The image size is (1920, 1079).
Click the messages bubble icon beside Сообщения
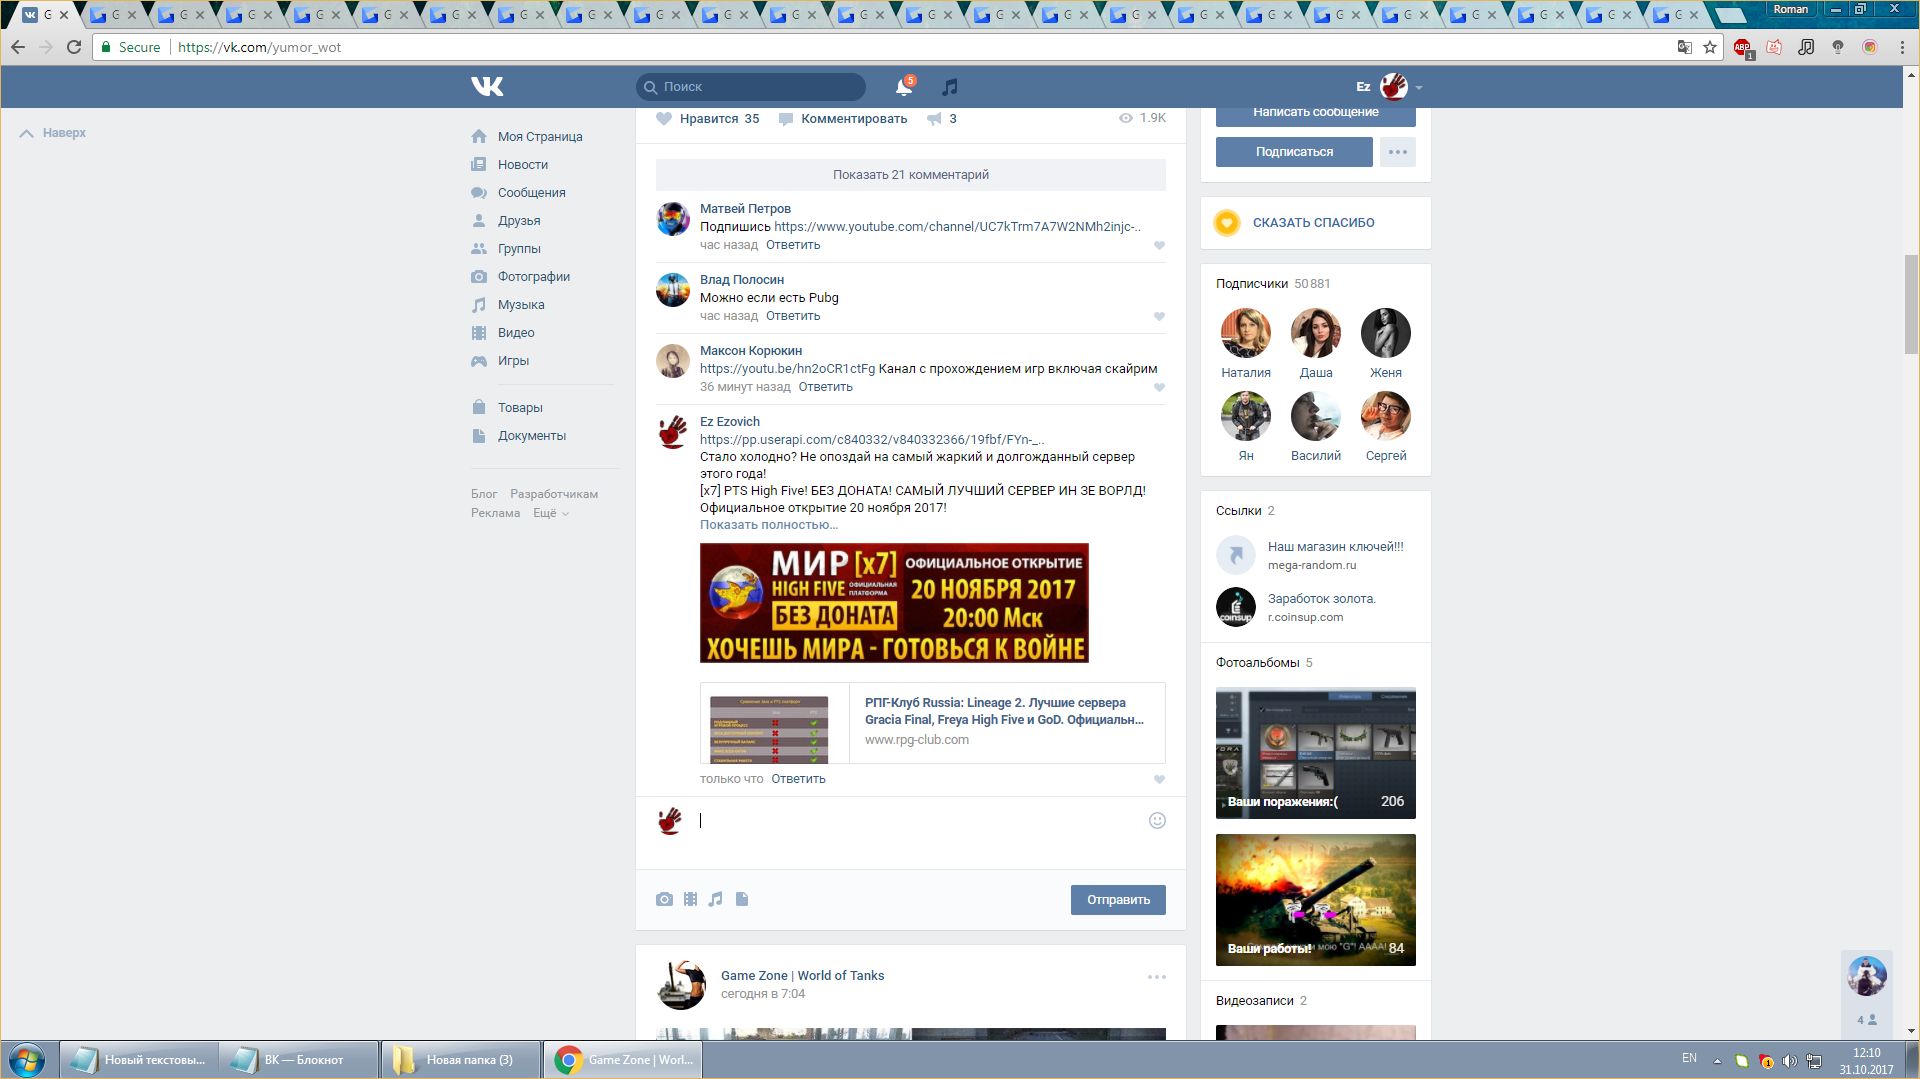click(x=479, y=193)
